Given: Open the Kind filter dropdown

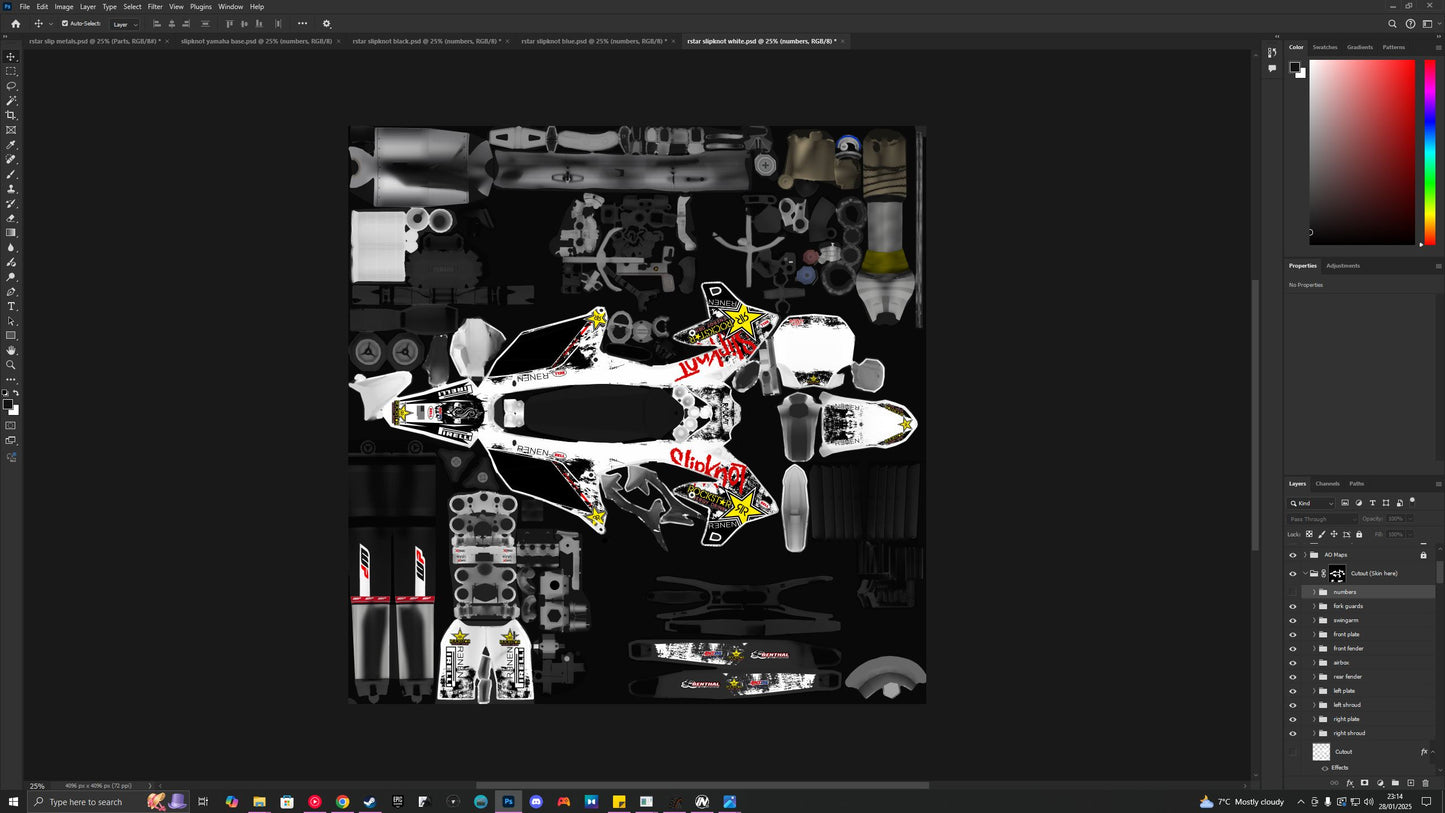Looking at the screenshot, I should click(x=1312, y=503).
